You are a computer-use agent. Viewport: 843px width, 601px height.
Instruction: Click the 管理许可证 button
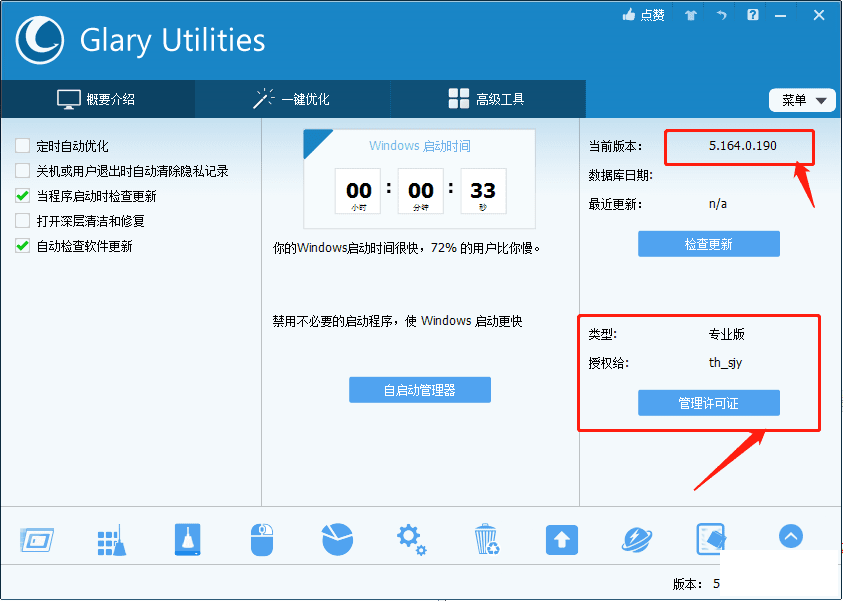709,403
